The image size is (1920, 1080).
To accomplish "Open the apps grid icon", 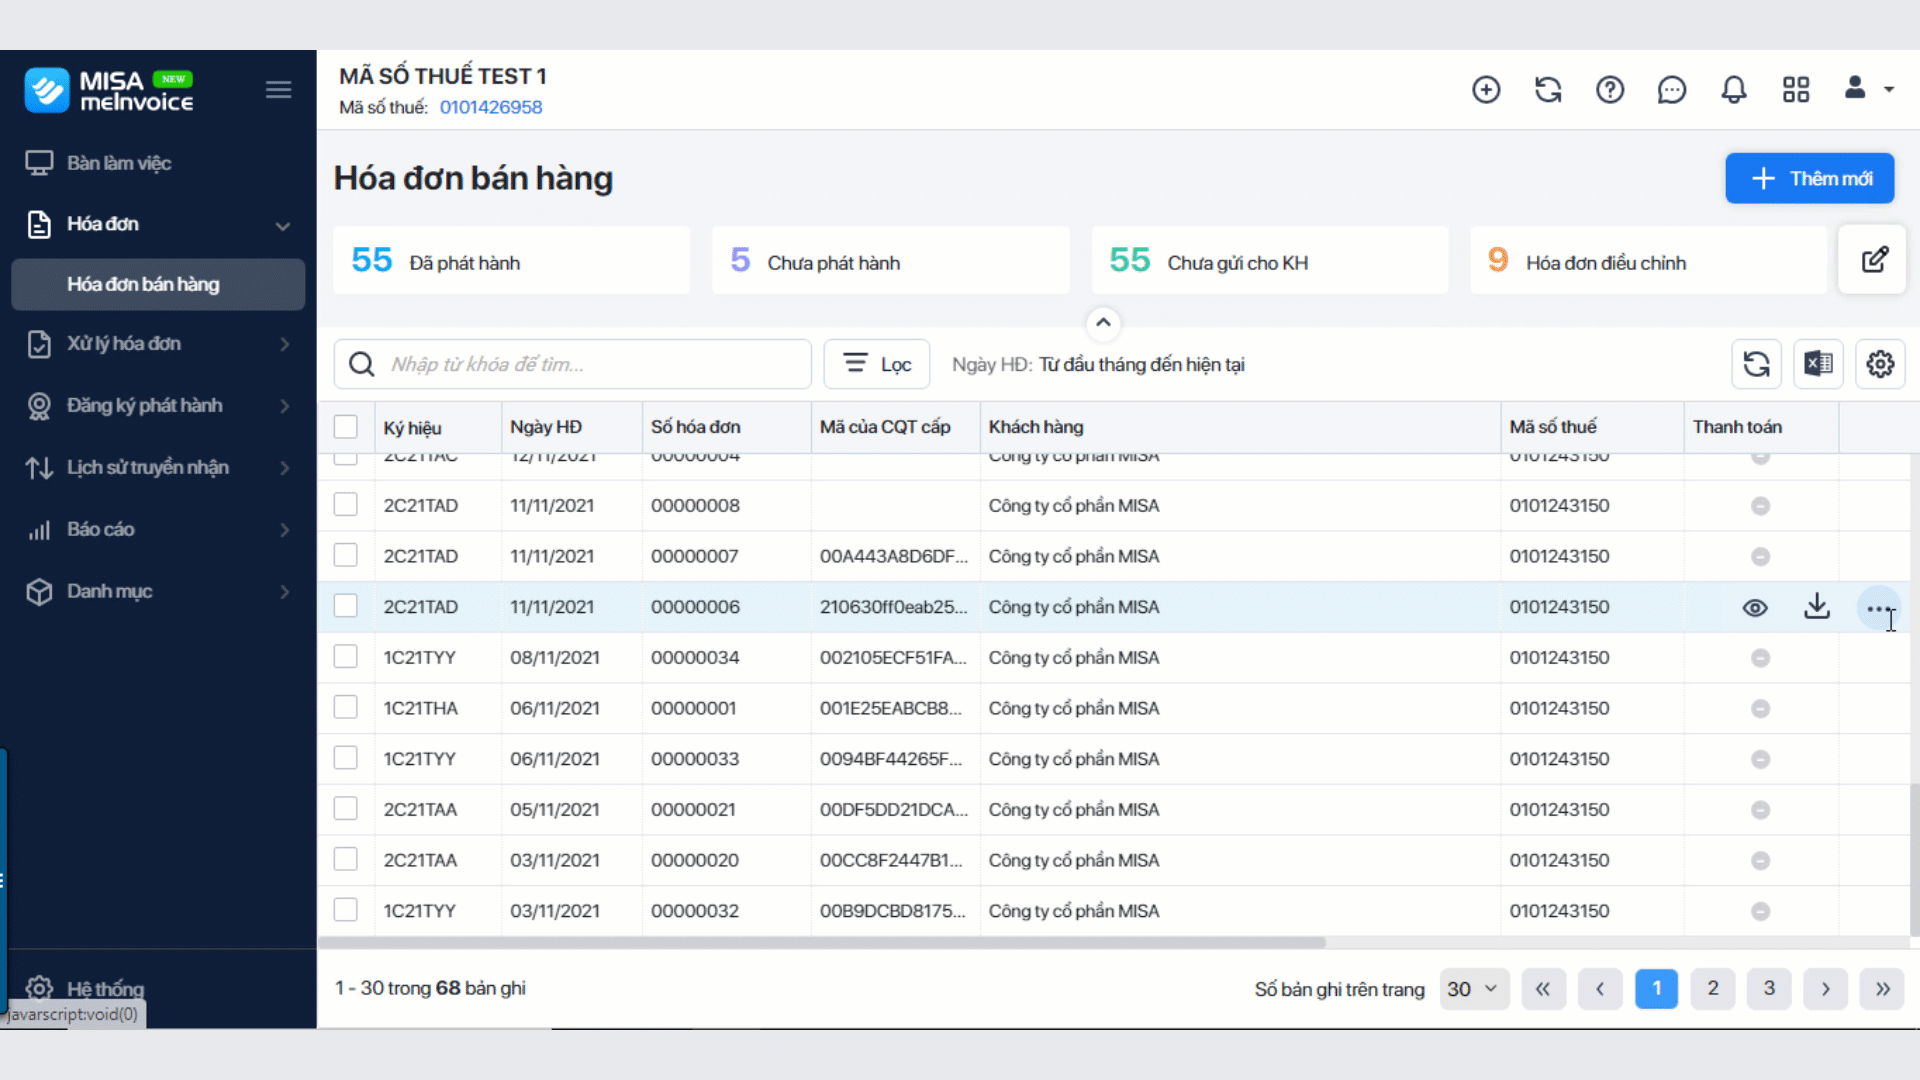I will click(x=1796, y=90).
